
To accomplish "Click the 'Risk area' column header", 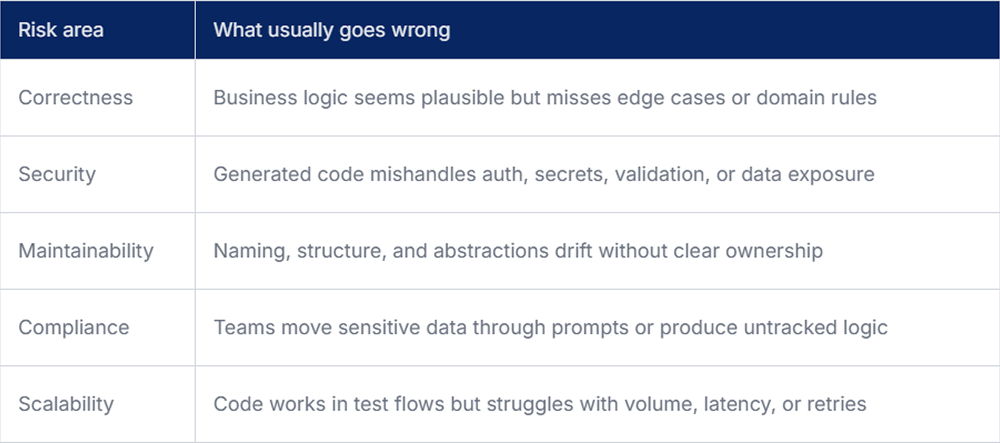I will (61, 30).
